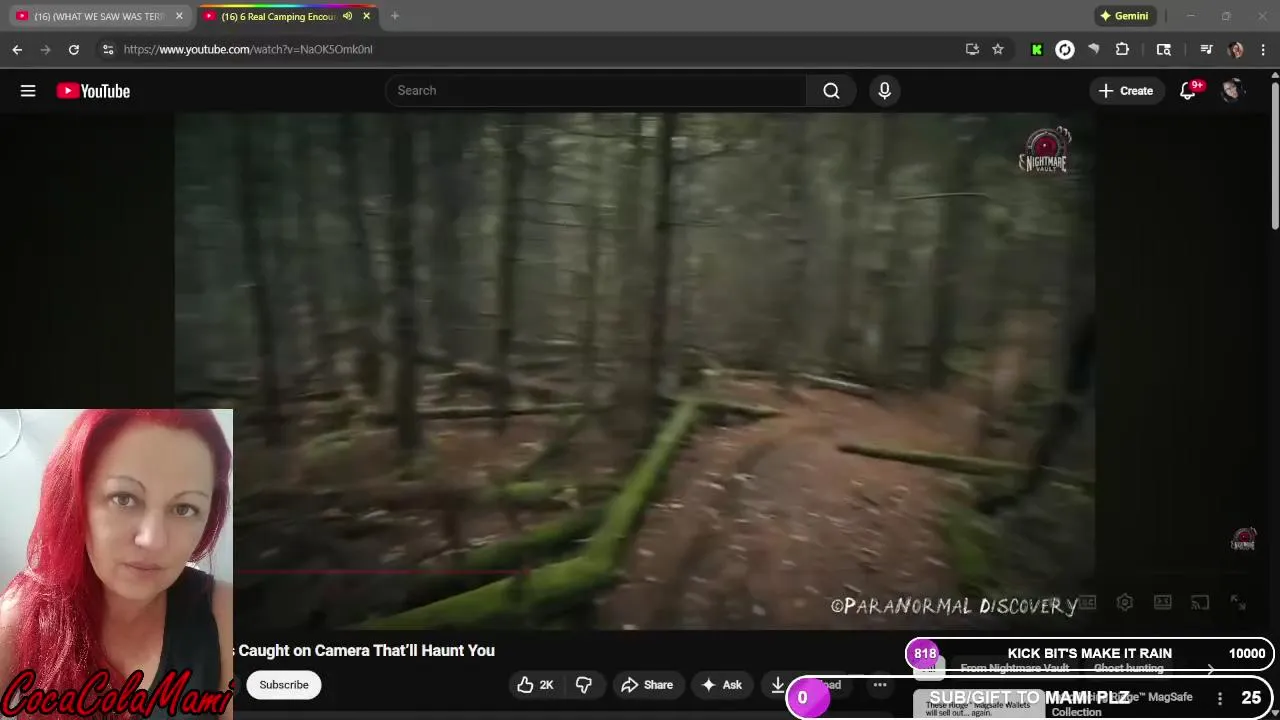The height and width of the screenshot is (720, 1280).
Task: Start voice search with the microphone icon
Action: (x=884, y=90)
